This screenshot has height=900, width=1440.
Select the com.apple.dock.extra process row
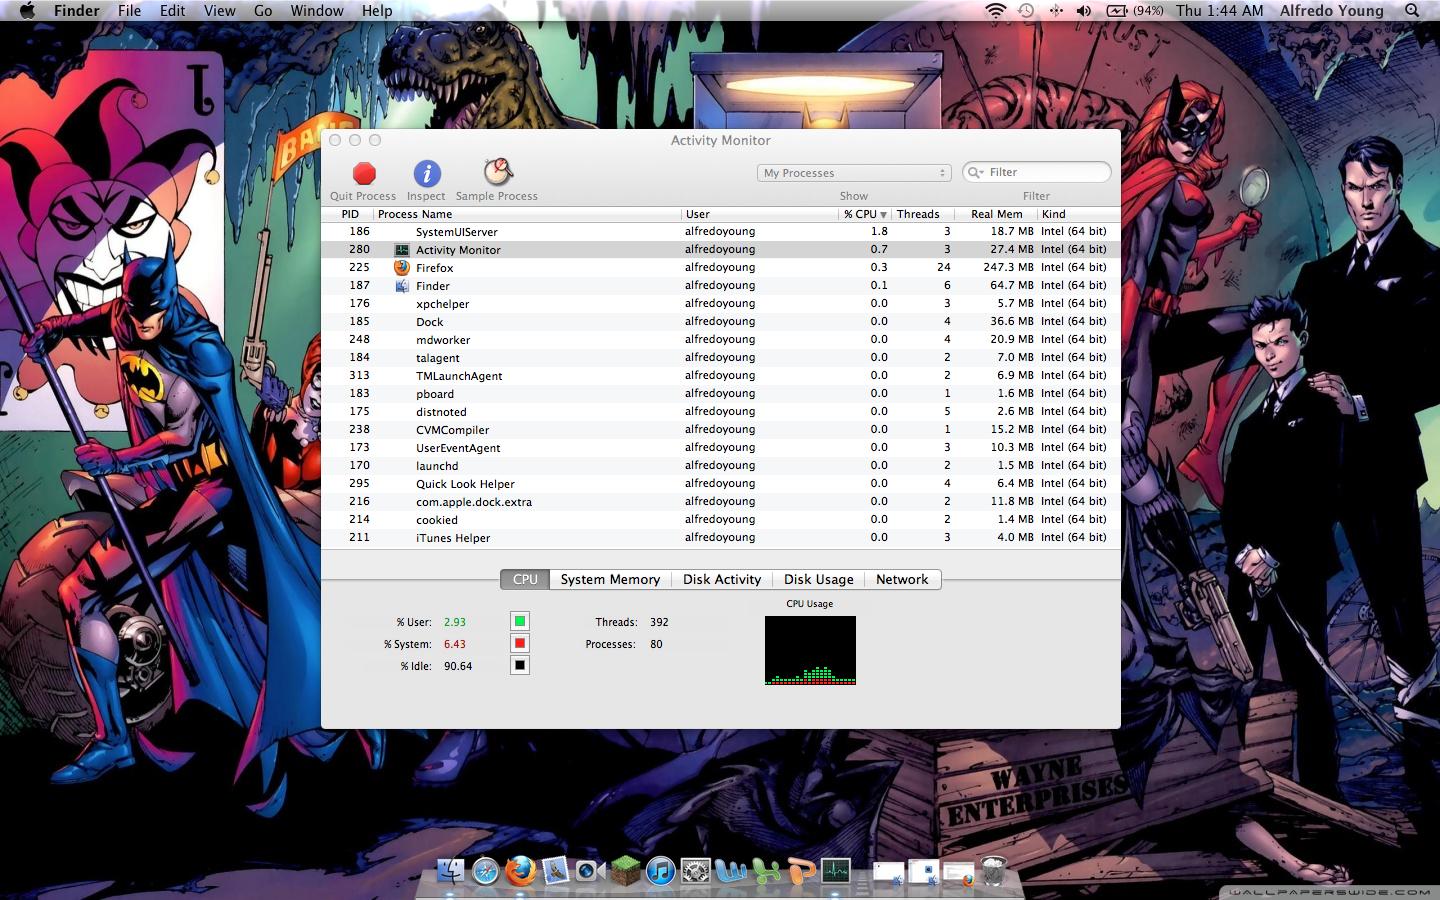(721, 501)
